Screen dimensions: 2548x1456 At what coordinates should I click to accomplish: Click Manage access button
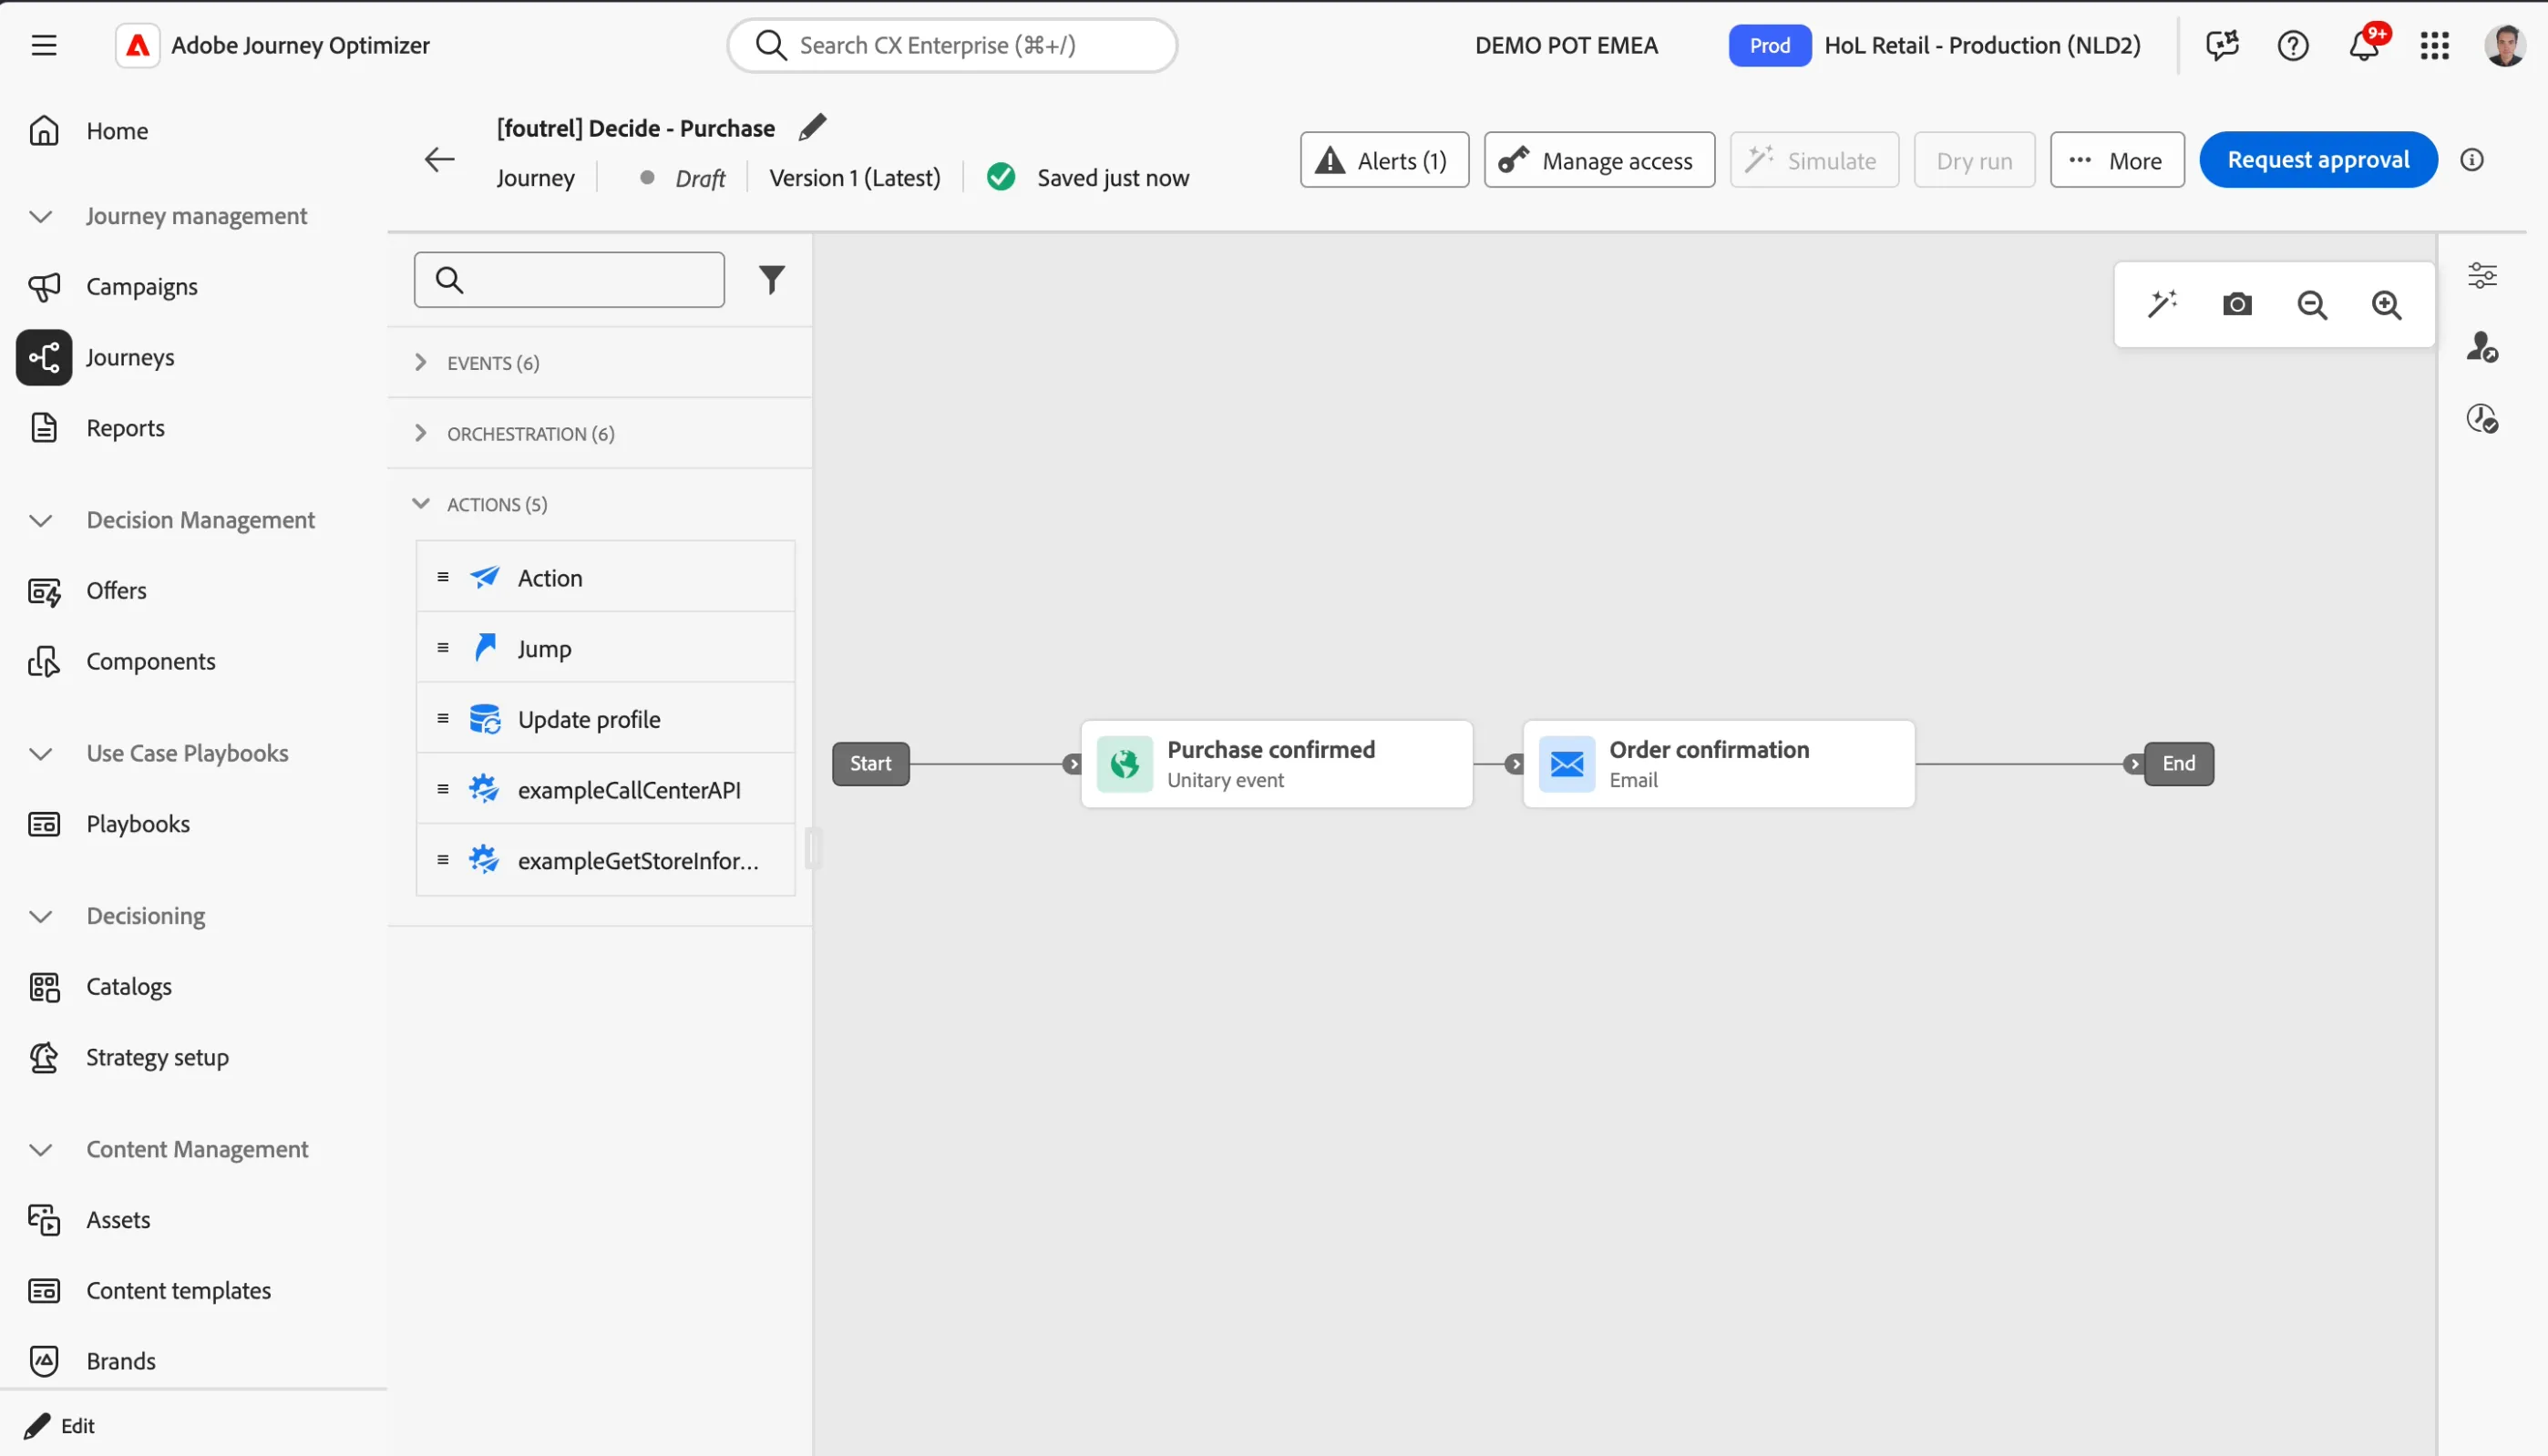point(1599,160)
